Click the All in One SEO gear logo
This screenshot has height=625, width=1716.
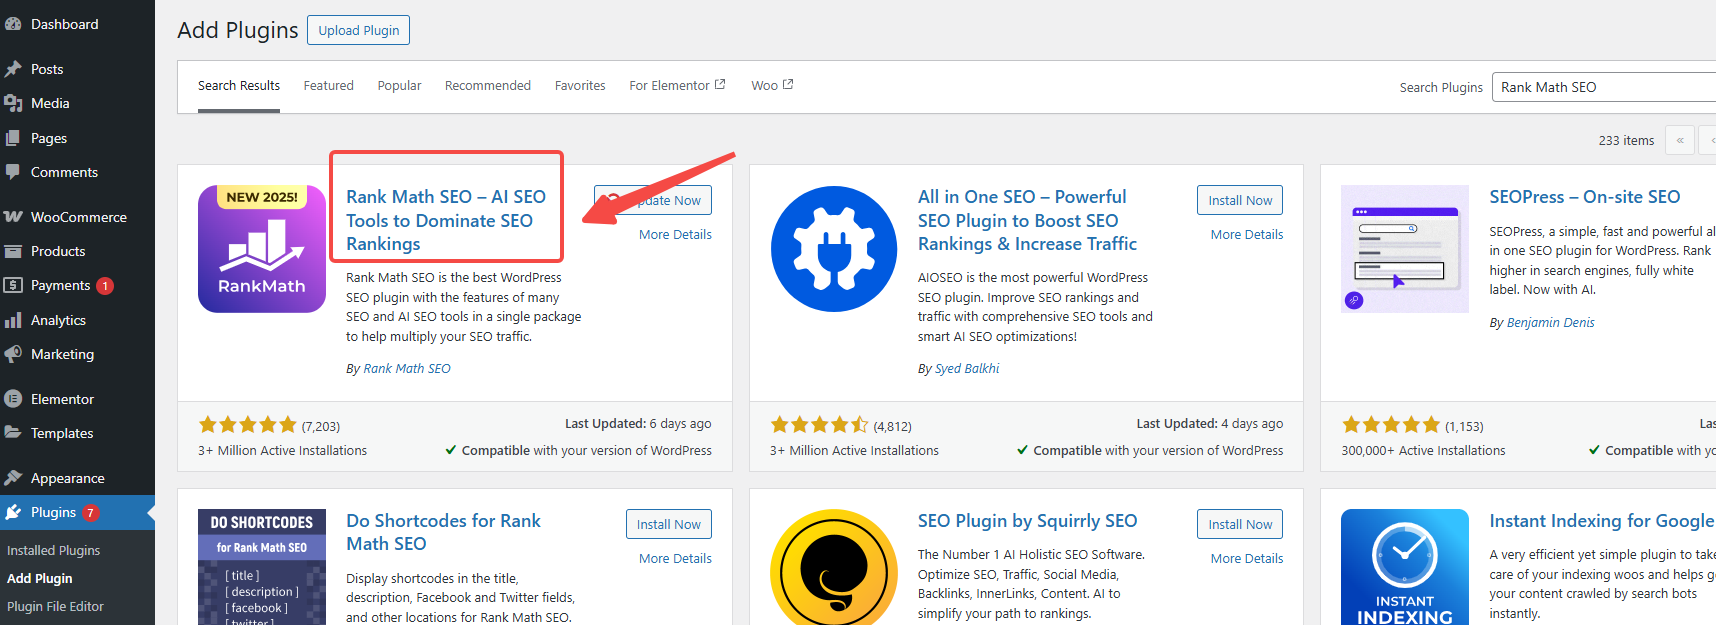pos(833,249)
